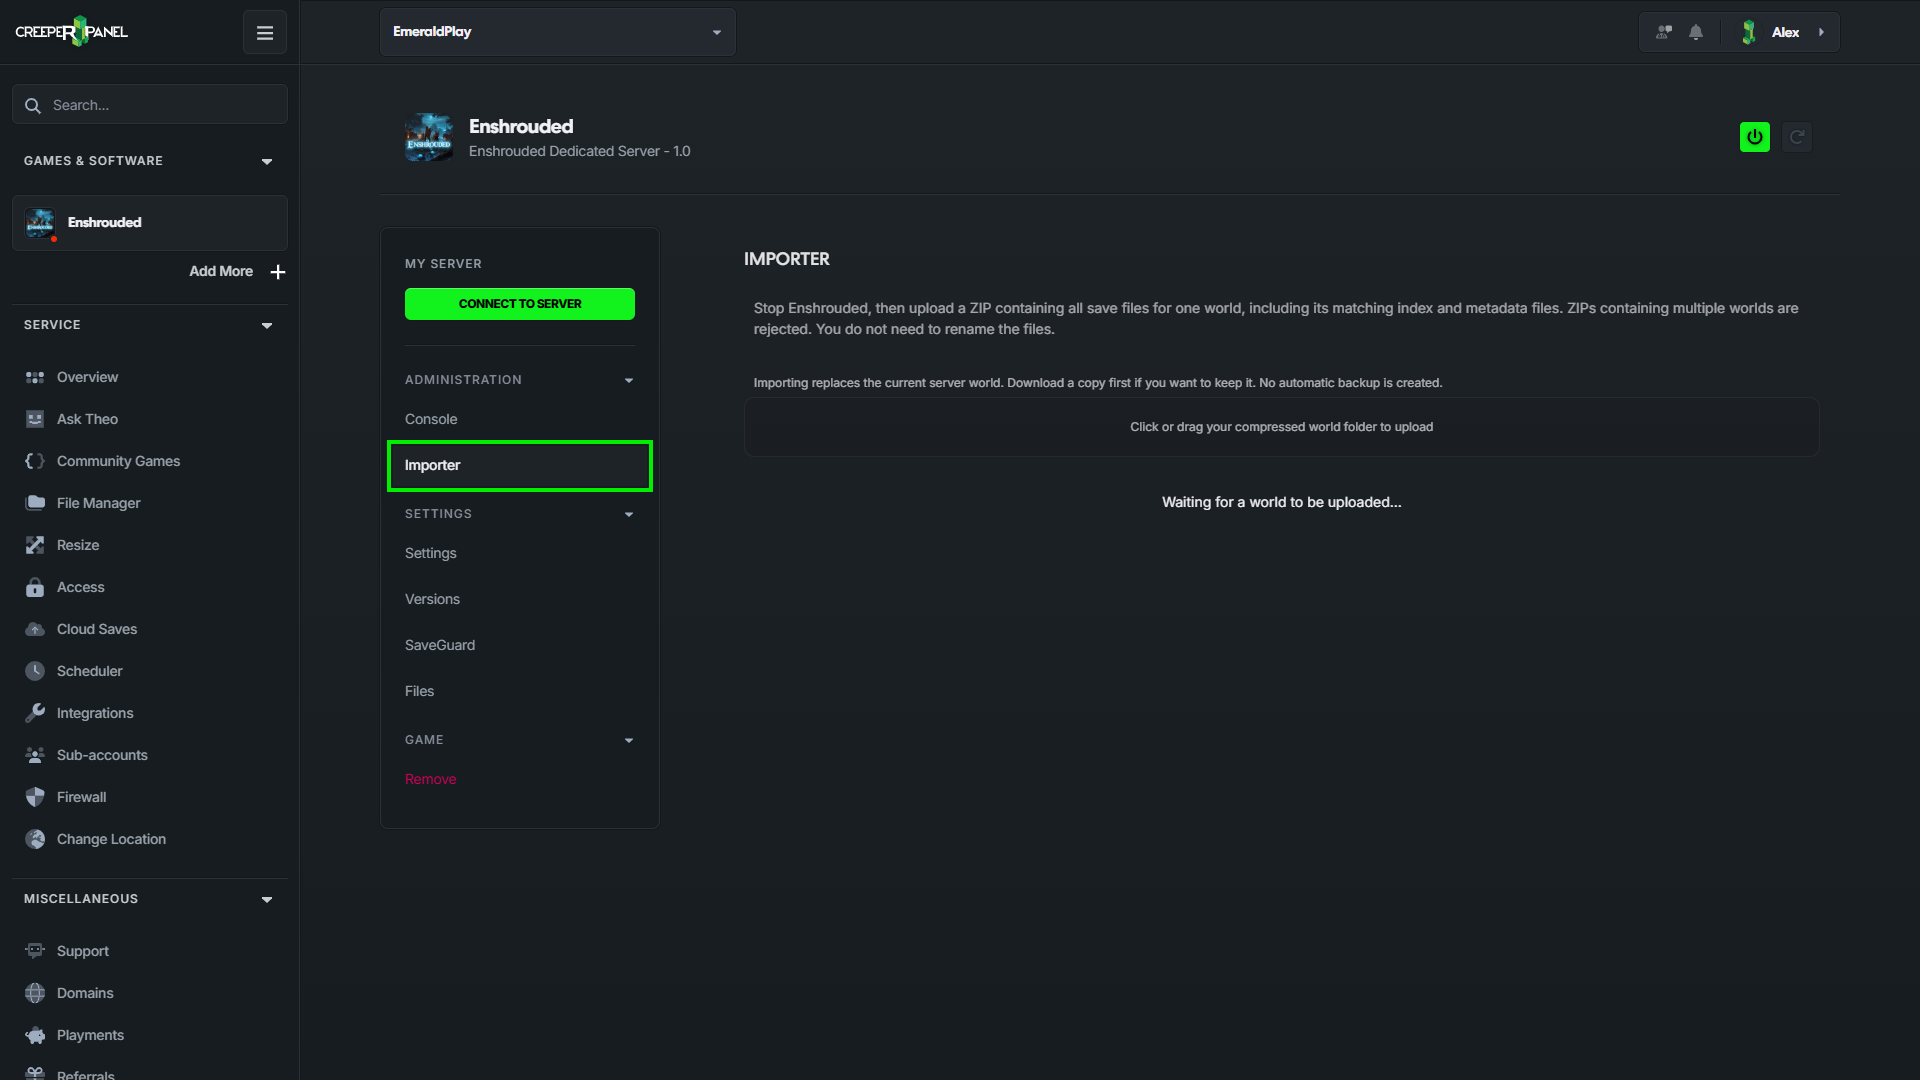Click the Scheduler clock icon

pos(35,671)
